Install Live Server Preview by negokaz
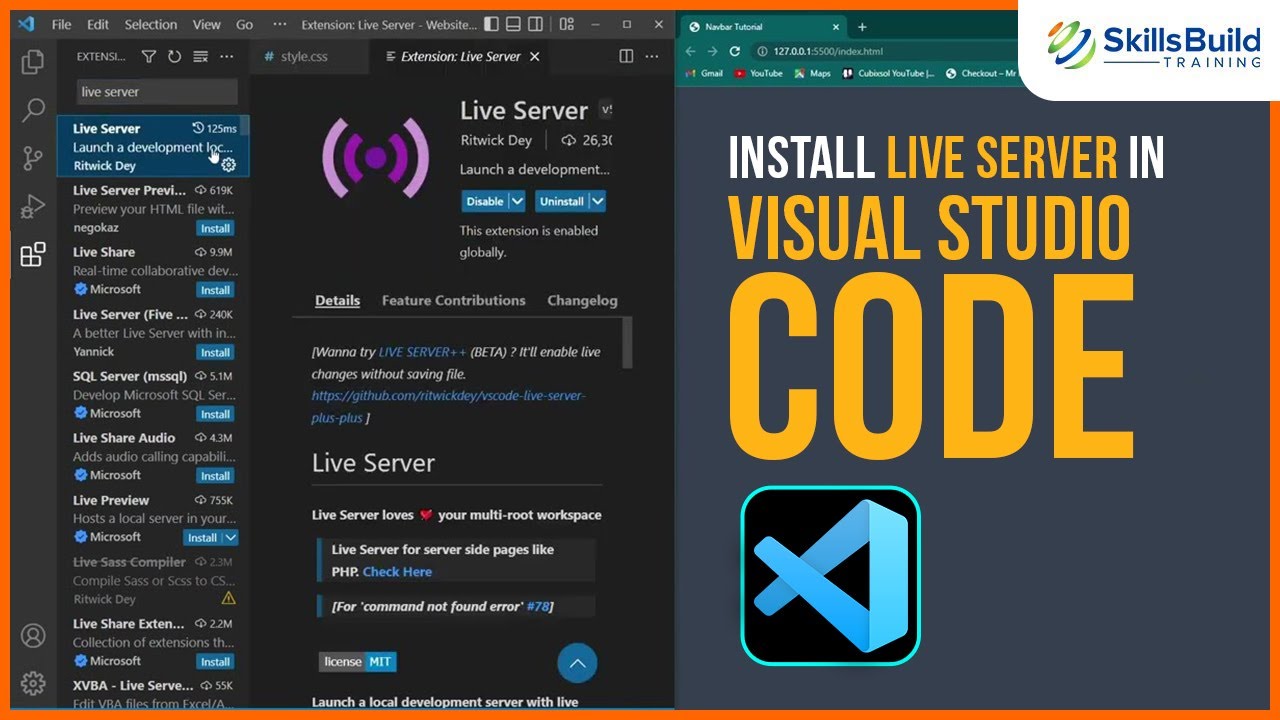The width and height of the screenshot is (1280, 720). tap(215, 228)
